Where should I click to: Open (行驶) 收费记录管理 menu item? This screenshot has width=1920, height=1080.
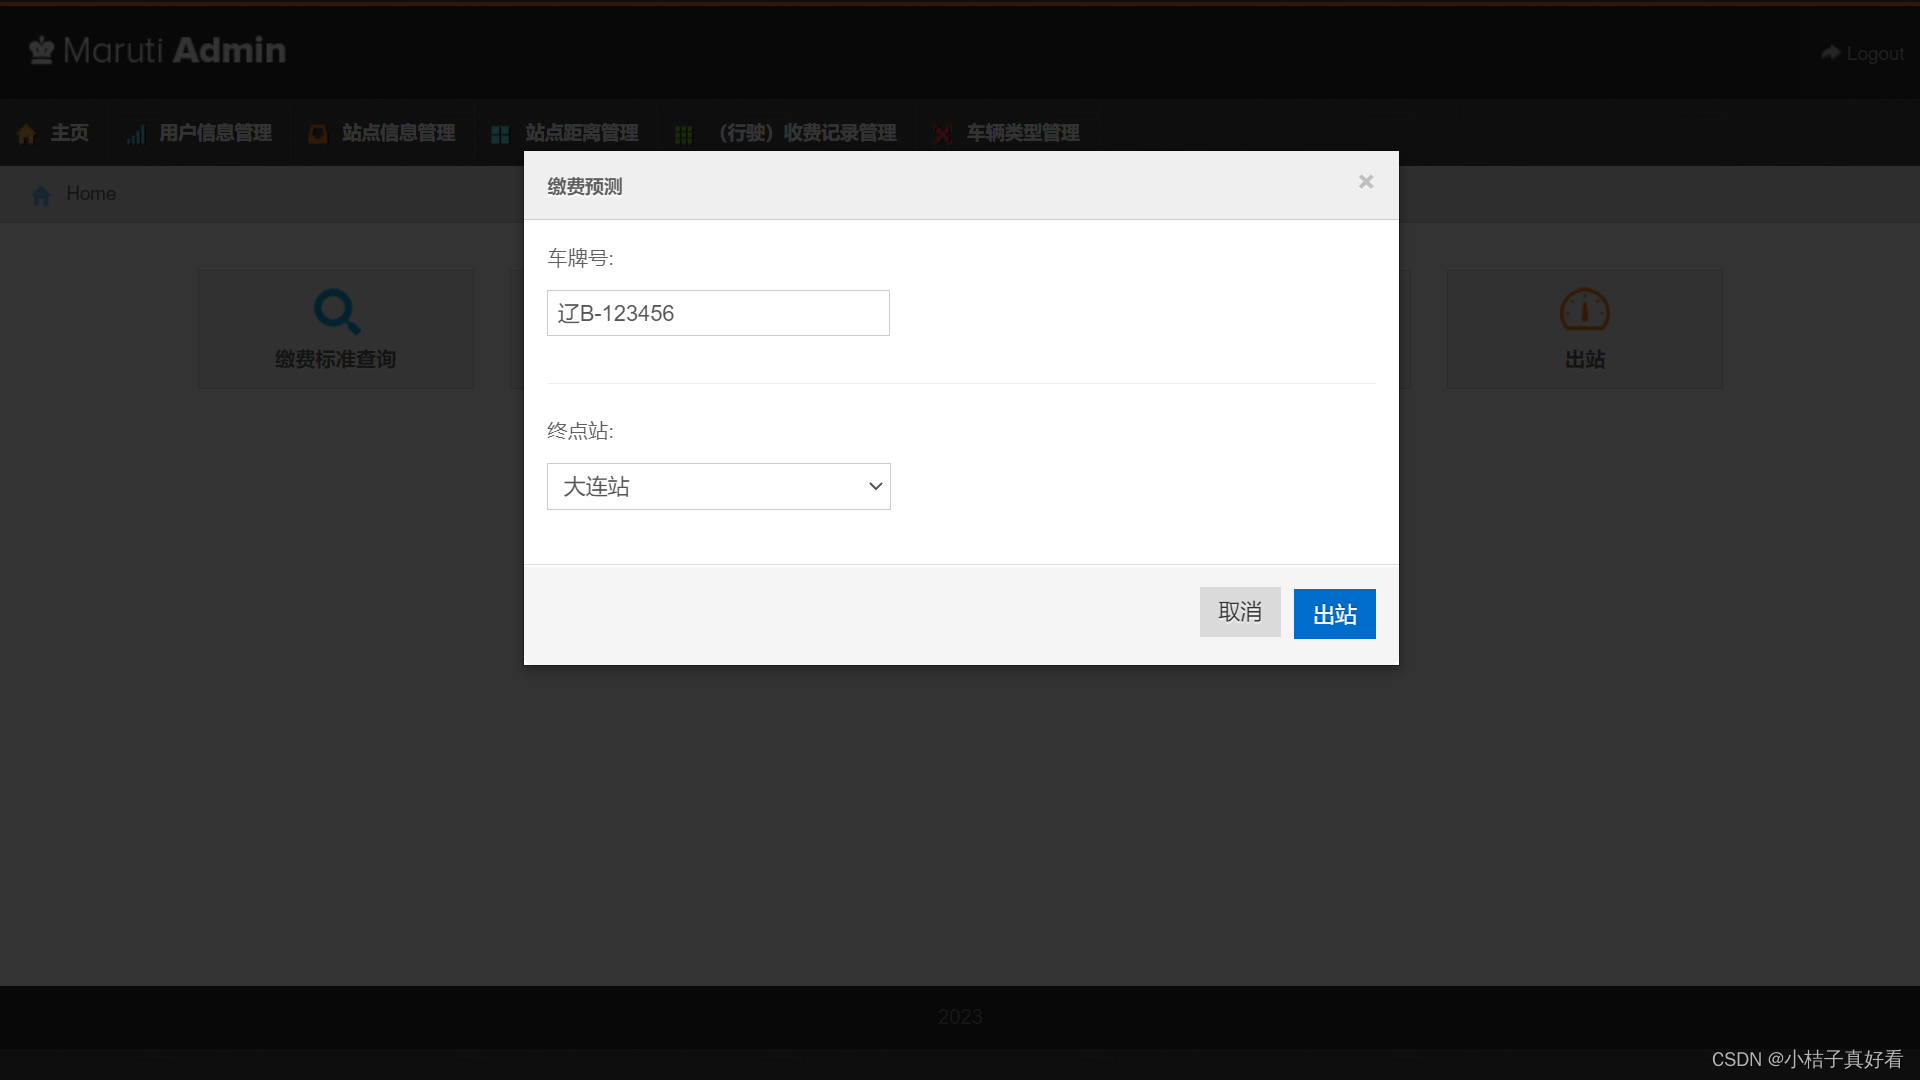point(786,133)
